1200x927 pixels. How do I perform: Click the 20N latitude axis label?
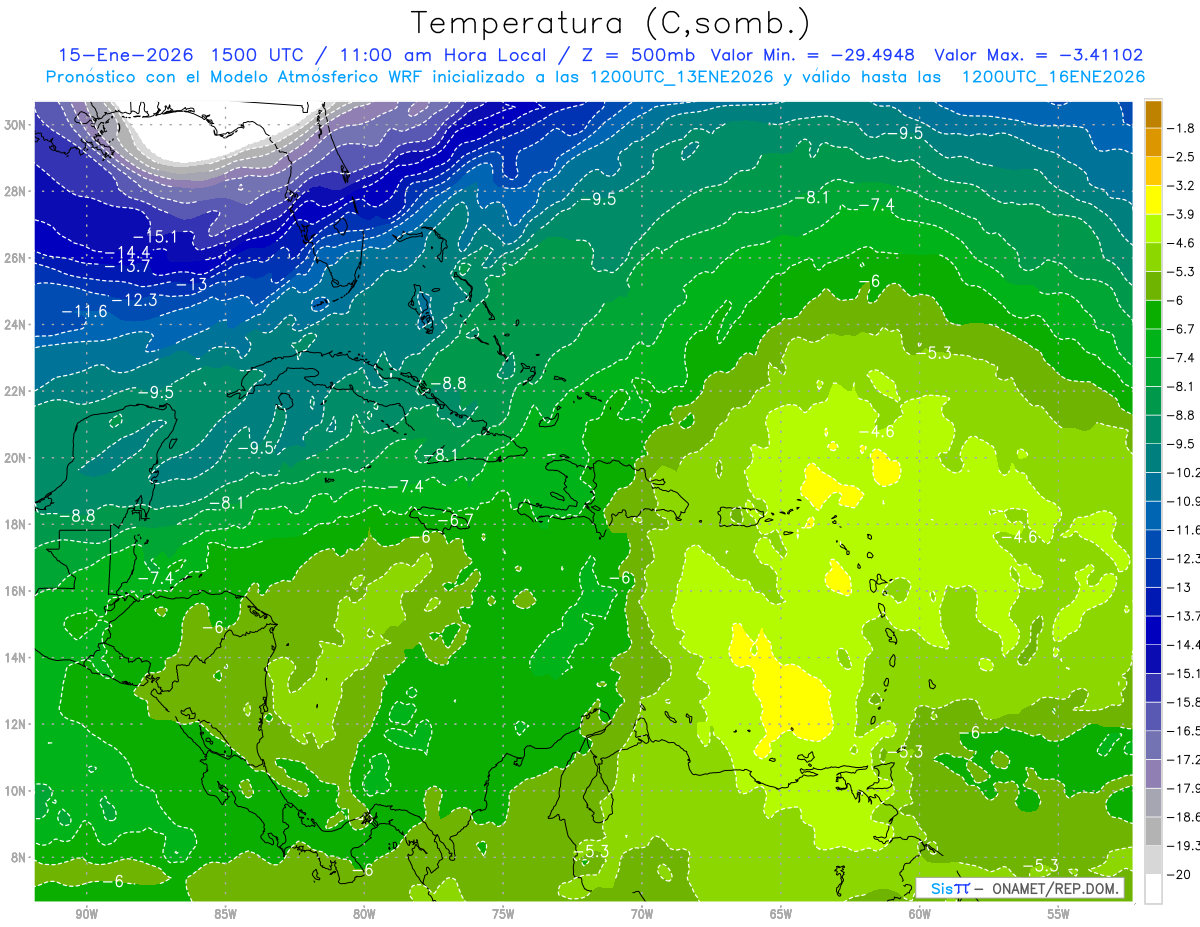[x=15, y=457]
